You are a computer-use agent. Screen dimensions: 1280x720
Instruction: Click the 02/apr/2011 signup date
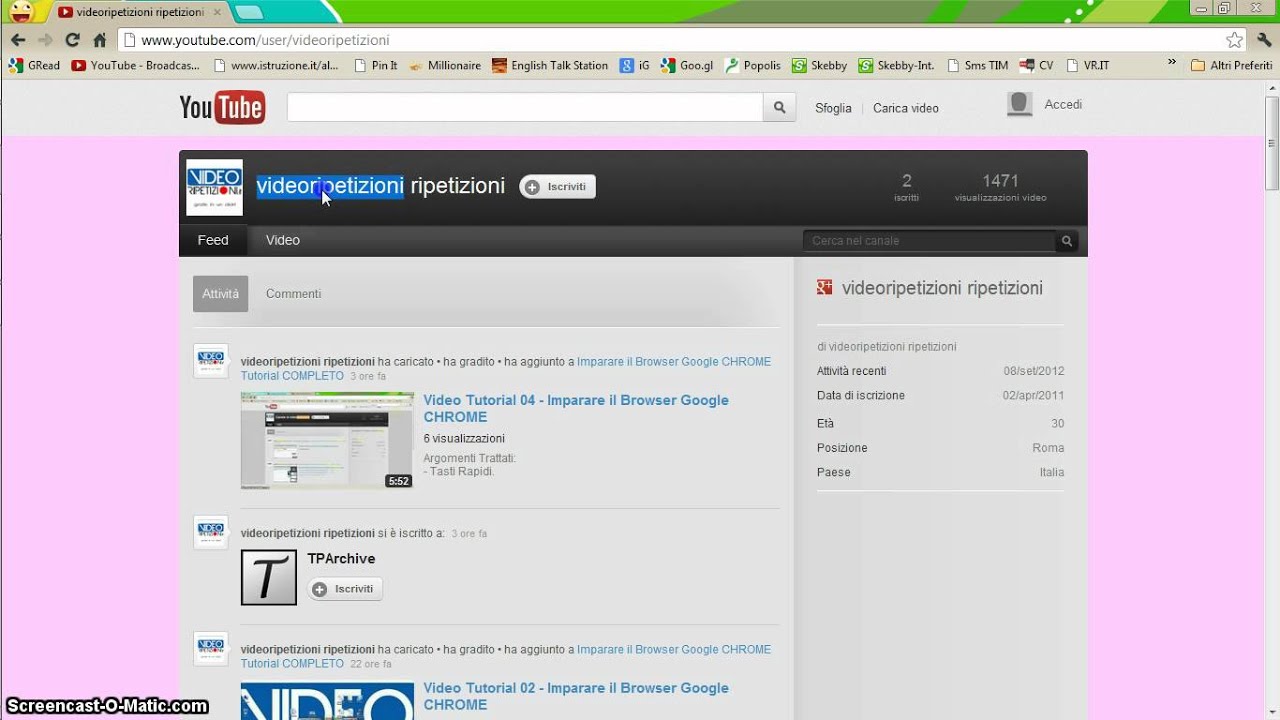(x=1034, y=395)
